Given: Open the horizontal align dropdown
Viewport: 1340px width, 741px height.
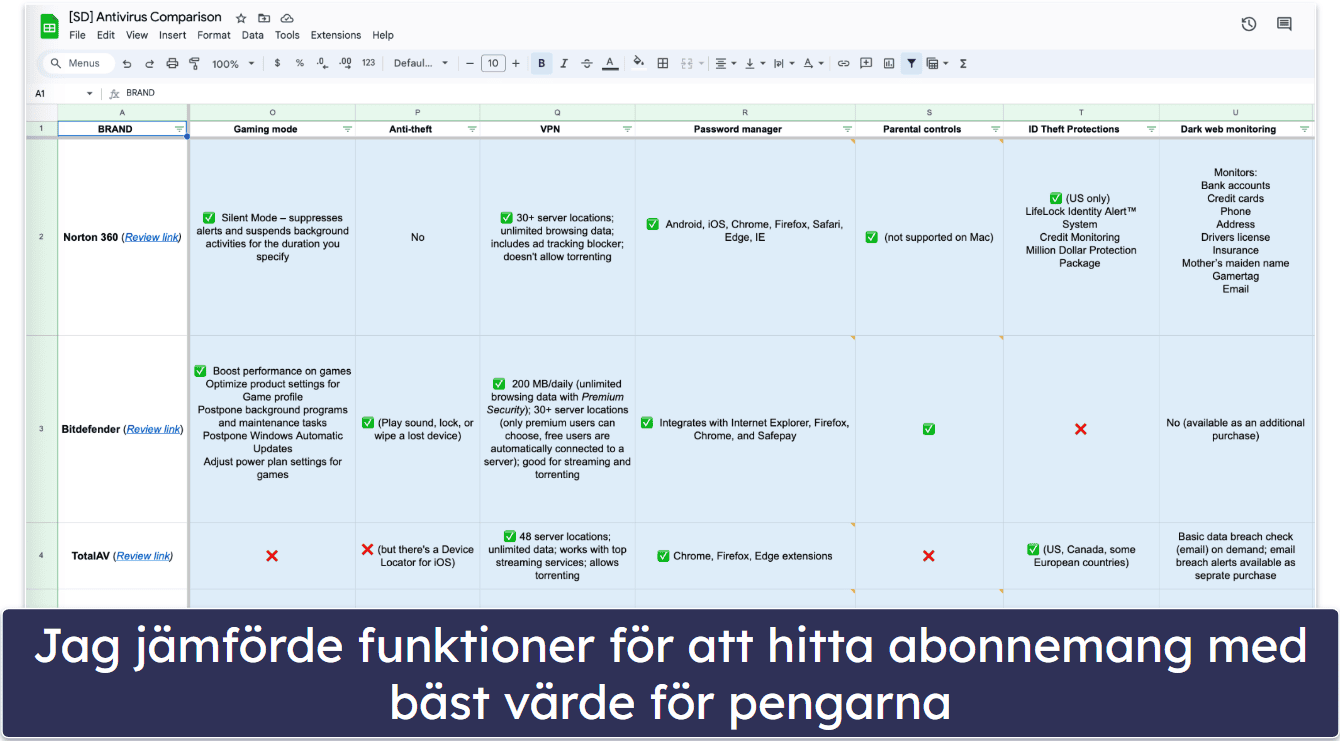Looking at the screenshot, I should (725, 63).
